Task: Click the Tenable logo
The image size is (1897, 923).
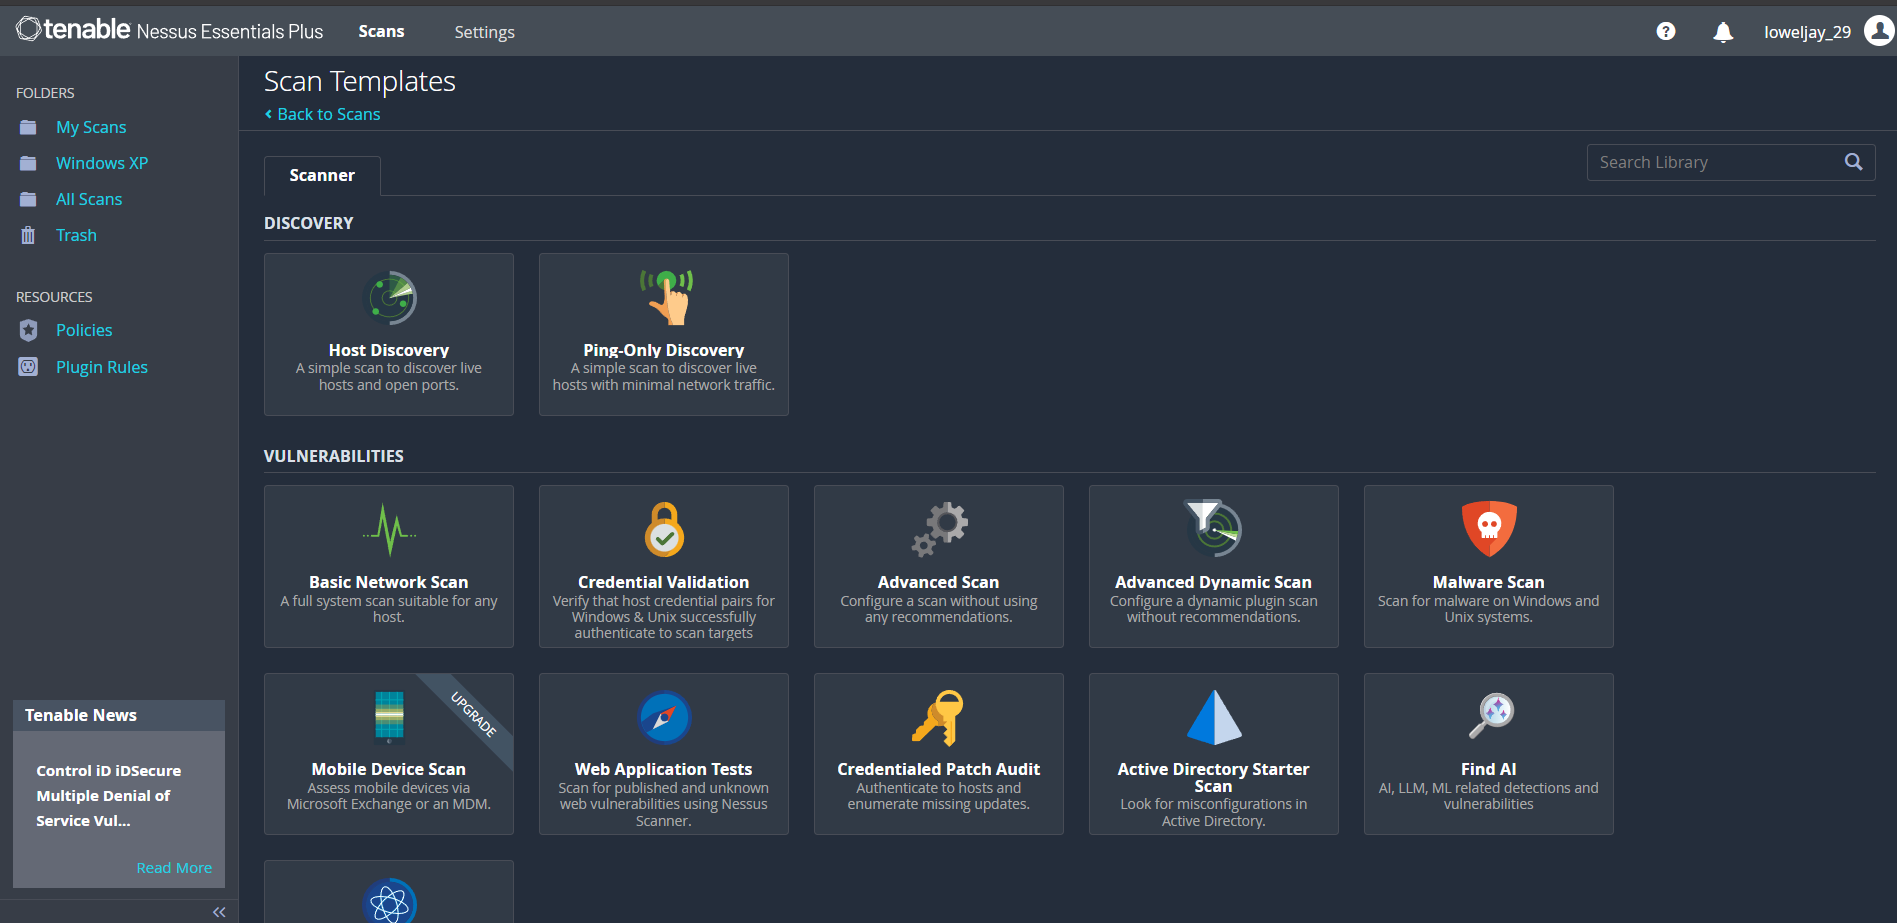Action: click(x=73, y=30)
